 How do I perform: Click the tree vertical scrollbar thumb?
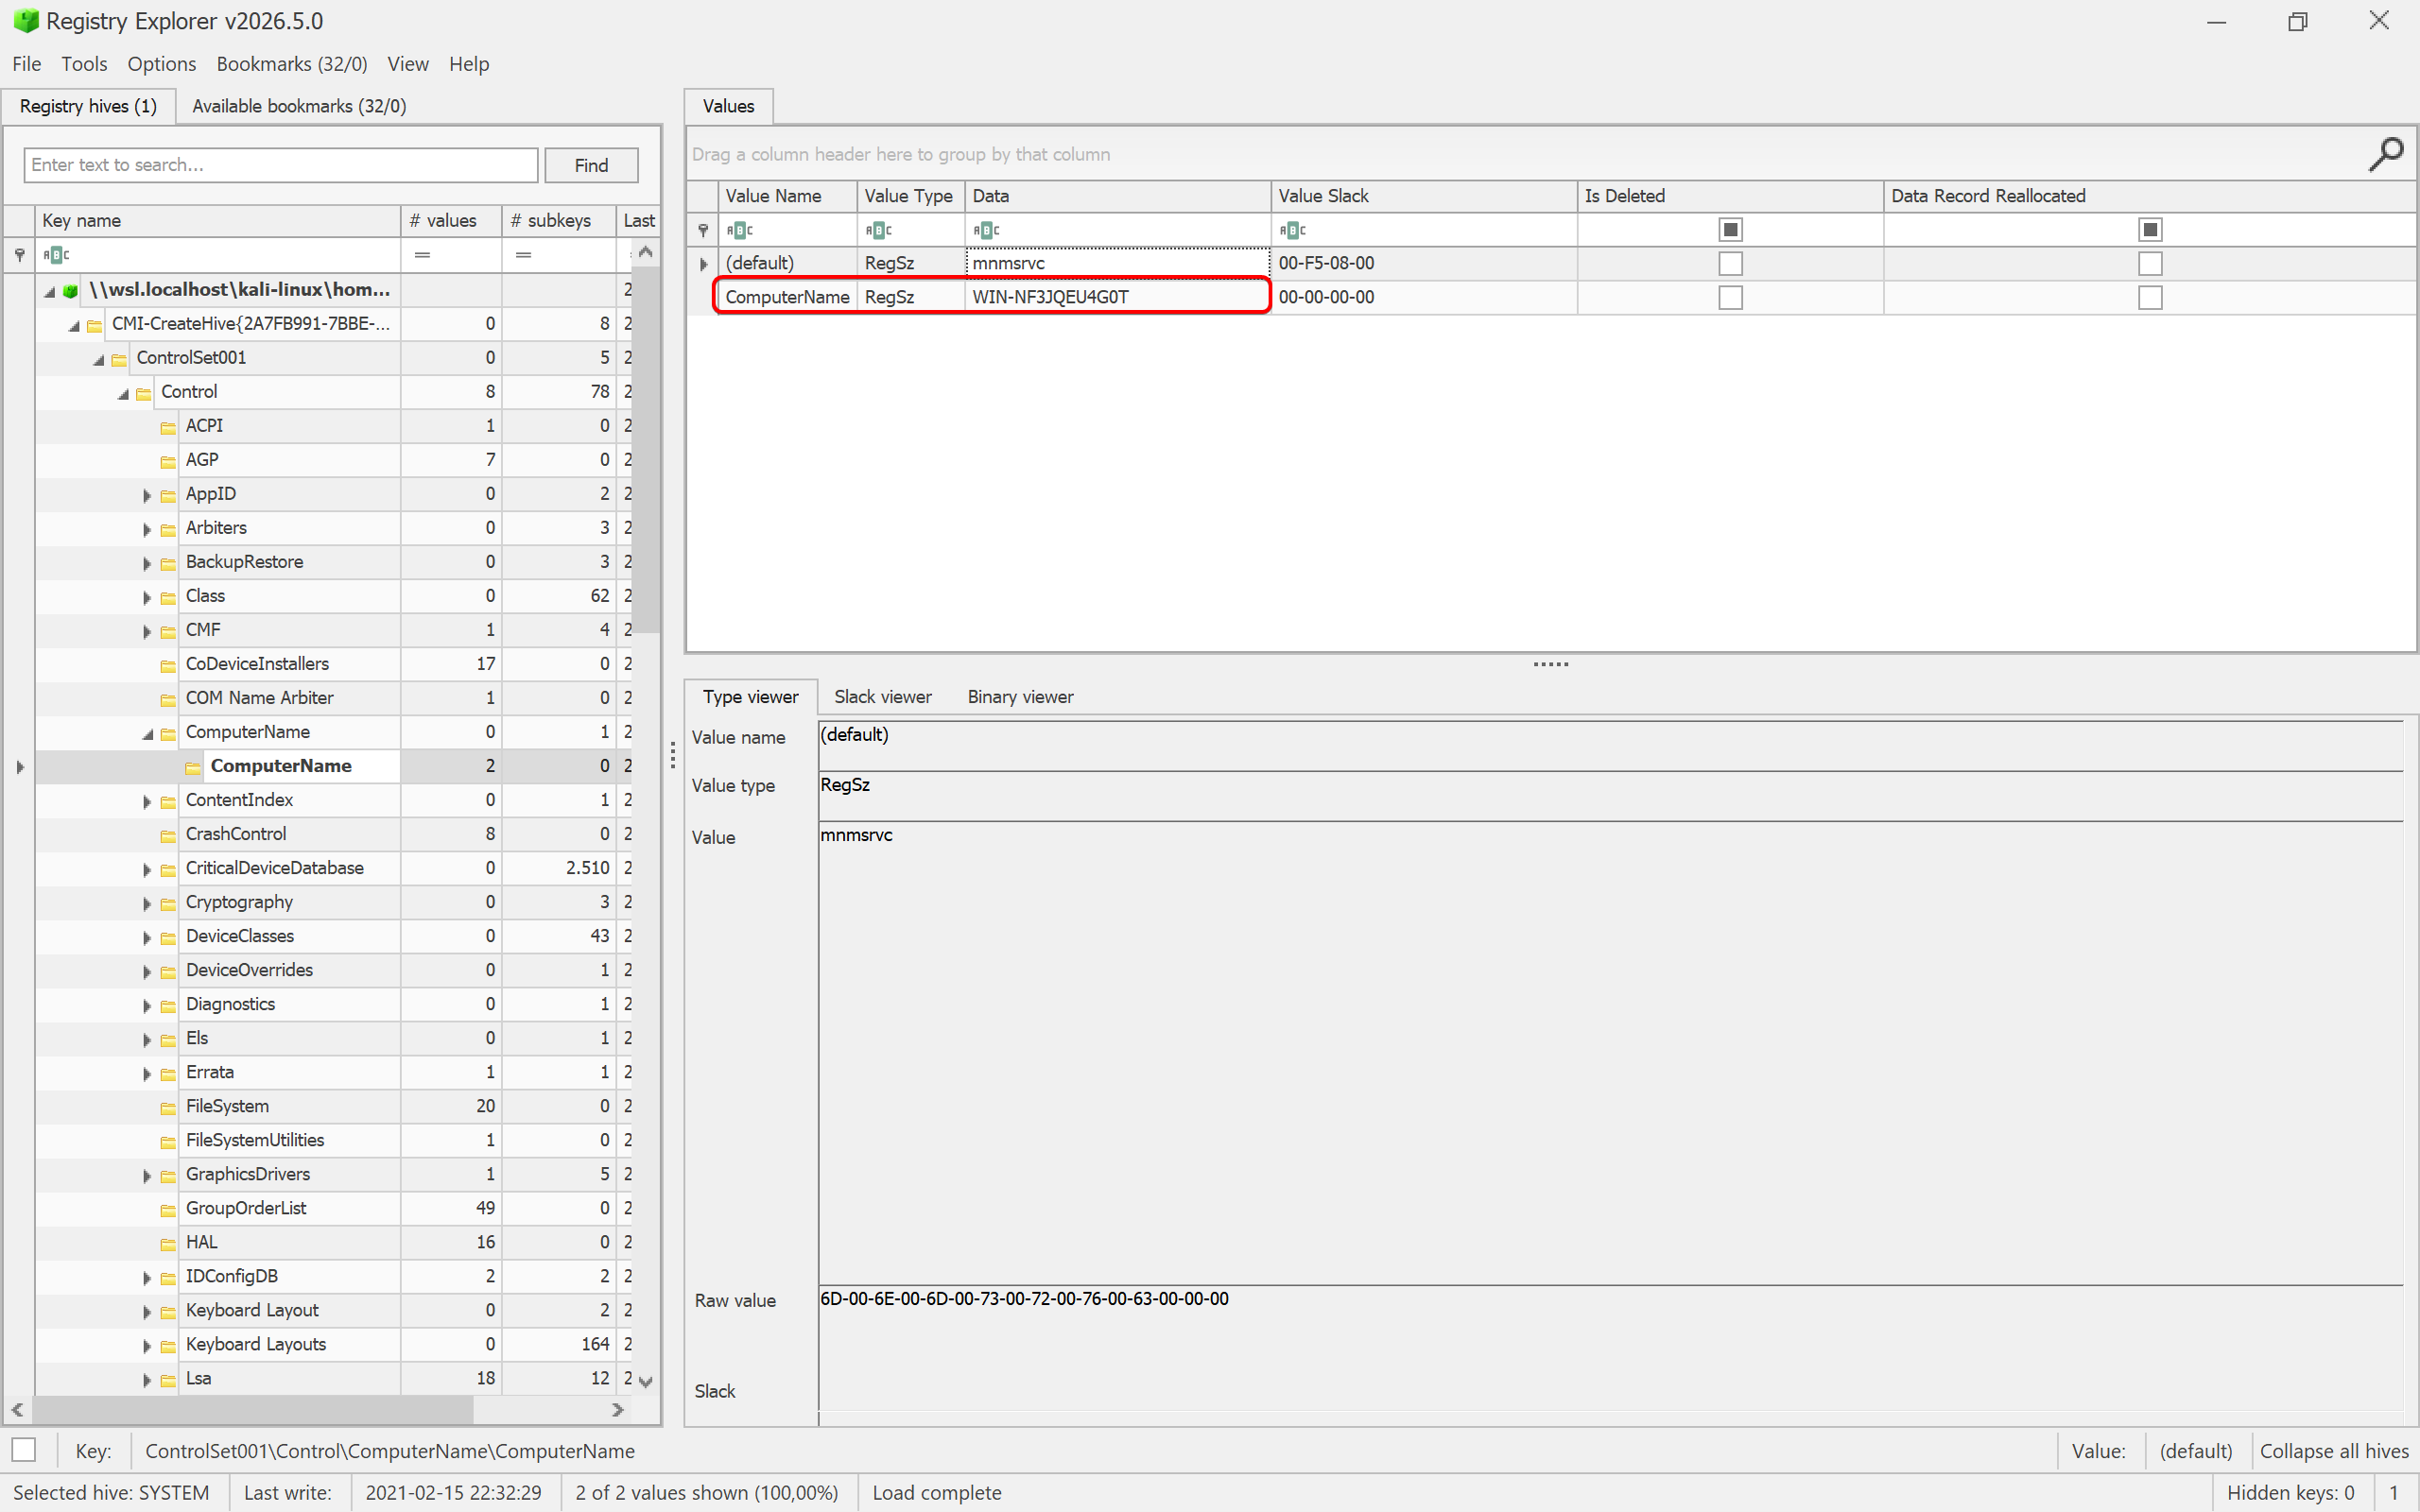646,450
